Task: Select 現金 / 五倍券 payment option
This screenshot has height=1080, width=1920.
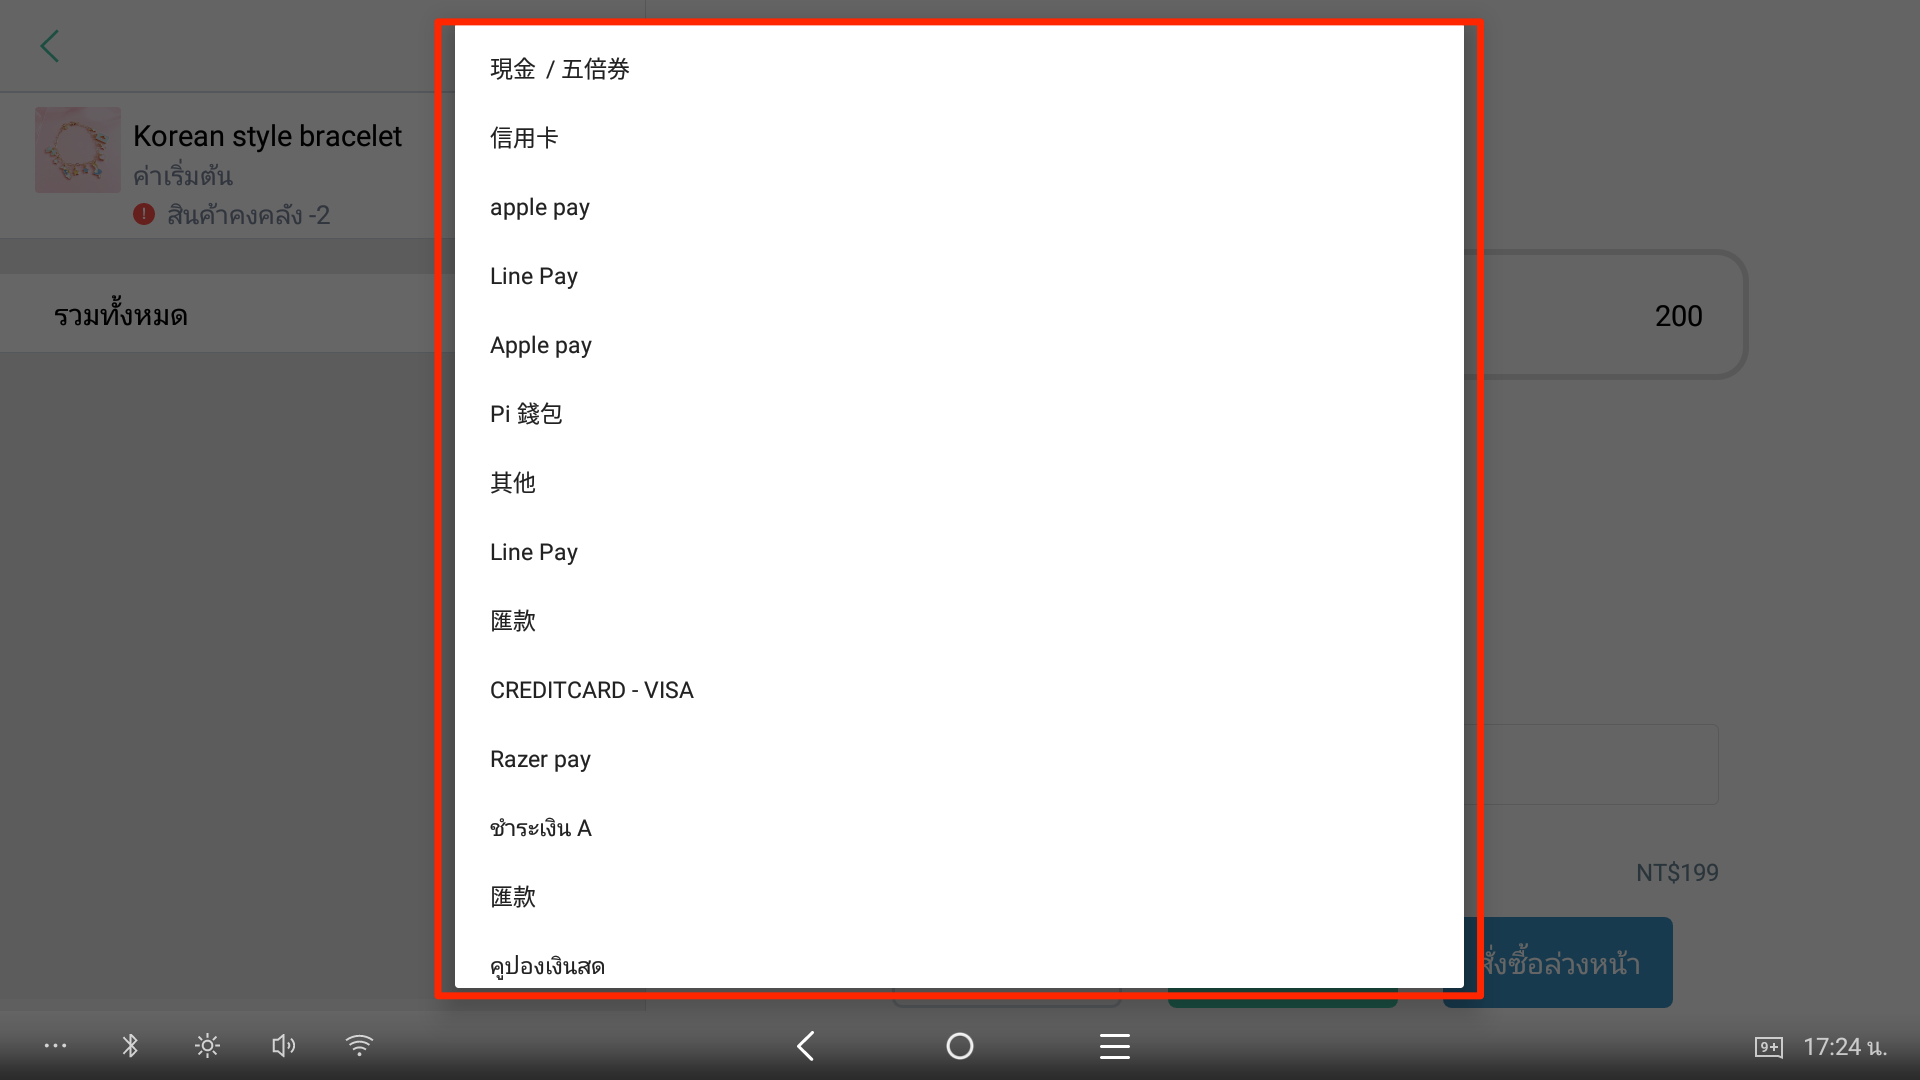Action: pyautogui.click(x=959, y=69)
